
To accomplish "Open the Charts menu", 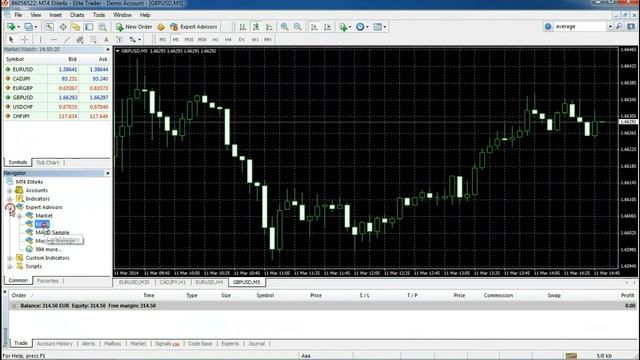I will coord(77,15).
